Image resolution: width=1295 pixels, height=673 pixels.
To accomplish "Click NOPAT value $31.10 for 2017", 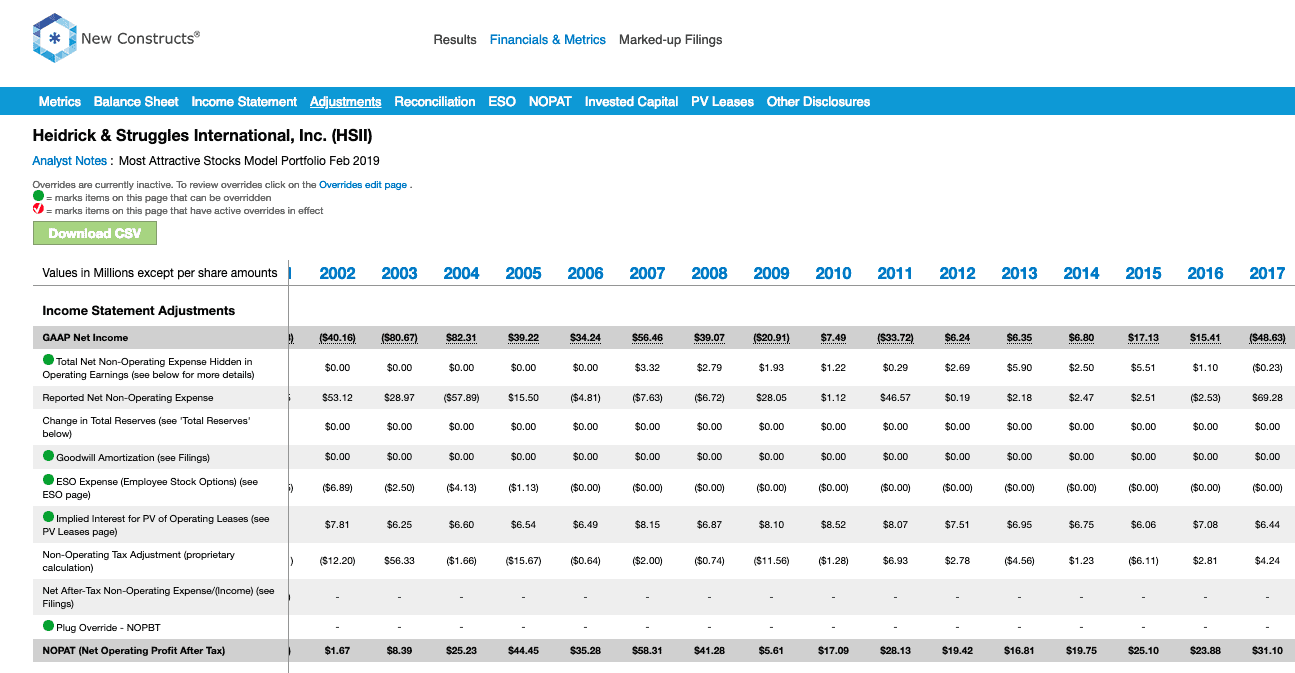I will (x=1267, y=650).
